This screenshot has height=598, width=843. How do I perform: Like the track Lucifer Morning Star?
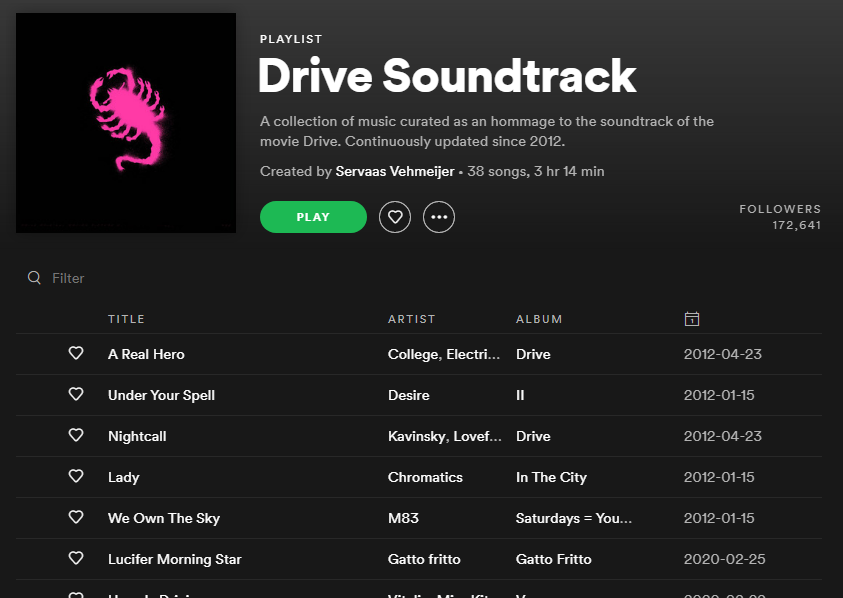point(76,558)
